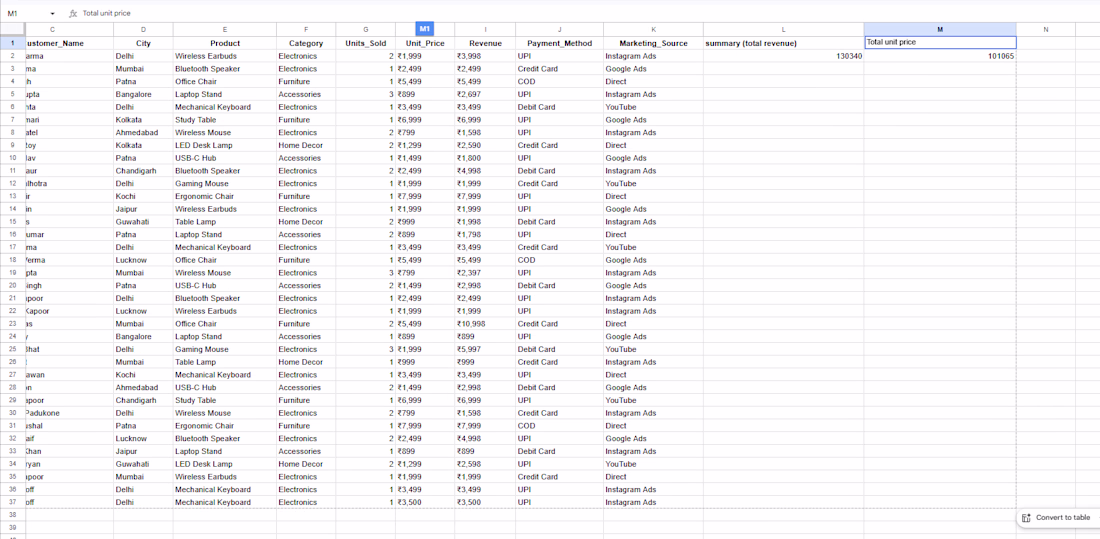Click the Chandigarh cell in row 11

coord(143,171)
